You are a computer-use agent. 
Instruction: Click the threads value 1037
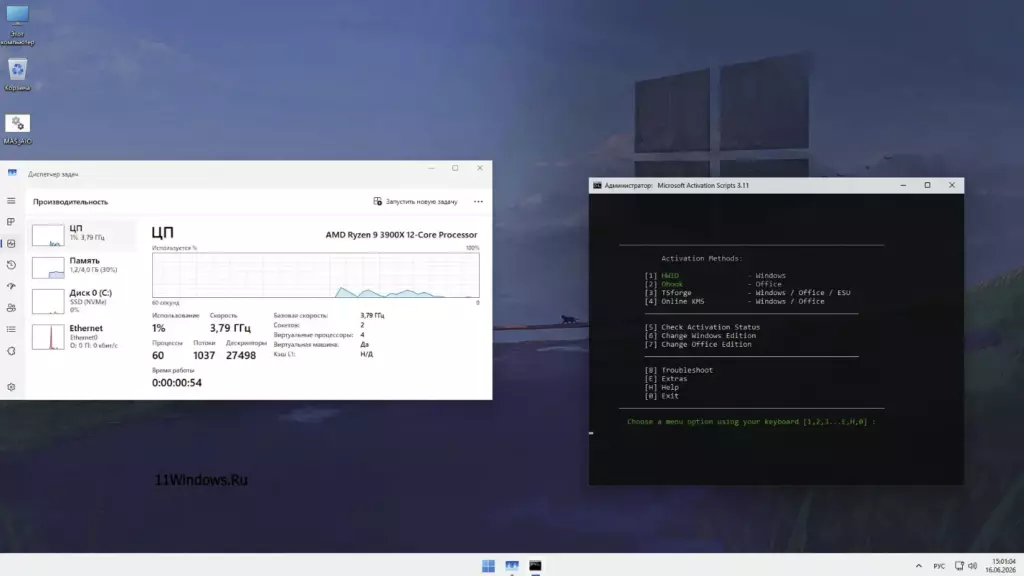point(204,355)
